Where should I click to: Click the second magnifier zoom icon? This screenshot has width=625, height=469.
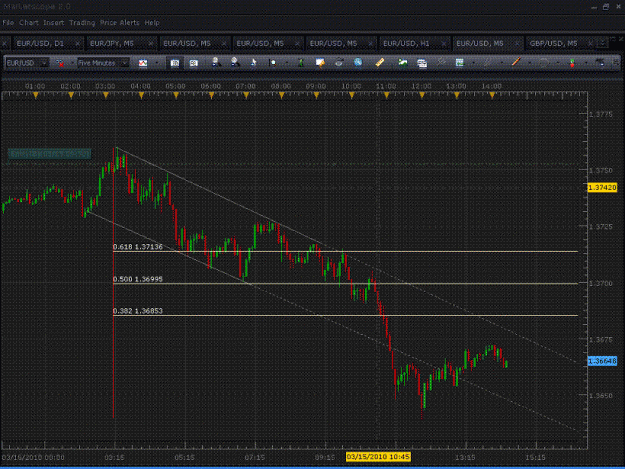pyautogui.click(x=235, y=62)
